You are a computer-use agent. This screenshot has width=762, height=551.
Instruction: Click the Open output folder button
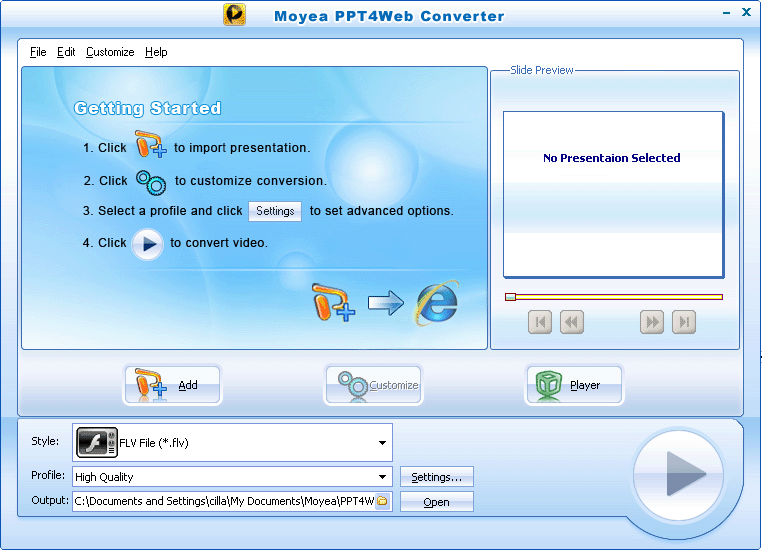(x=436, y=501)
